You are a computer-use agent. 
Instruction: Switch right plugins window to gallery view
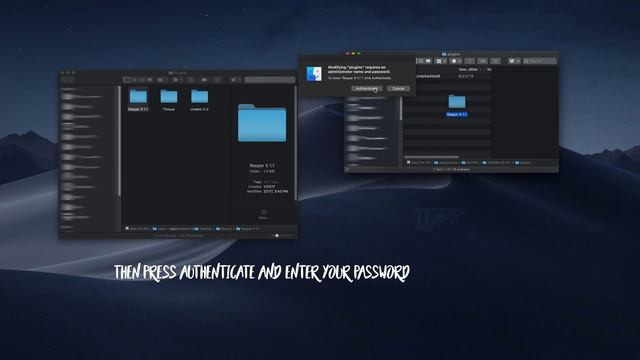coord(428,61)
